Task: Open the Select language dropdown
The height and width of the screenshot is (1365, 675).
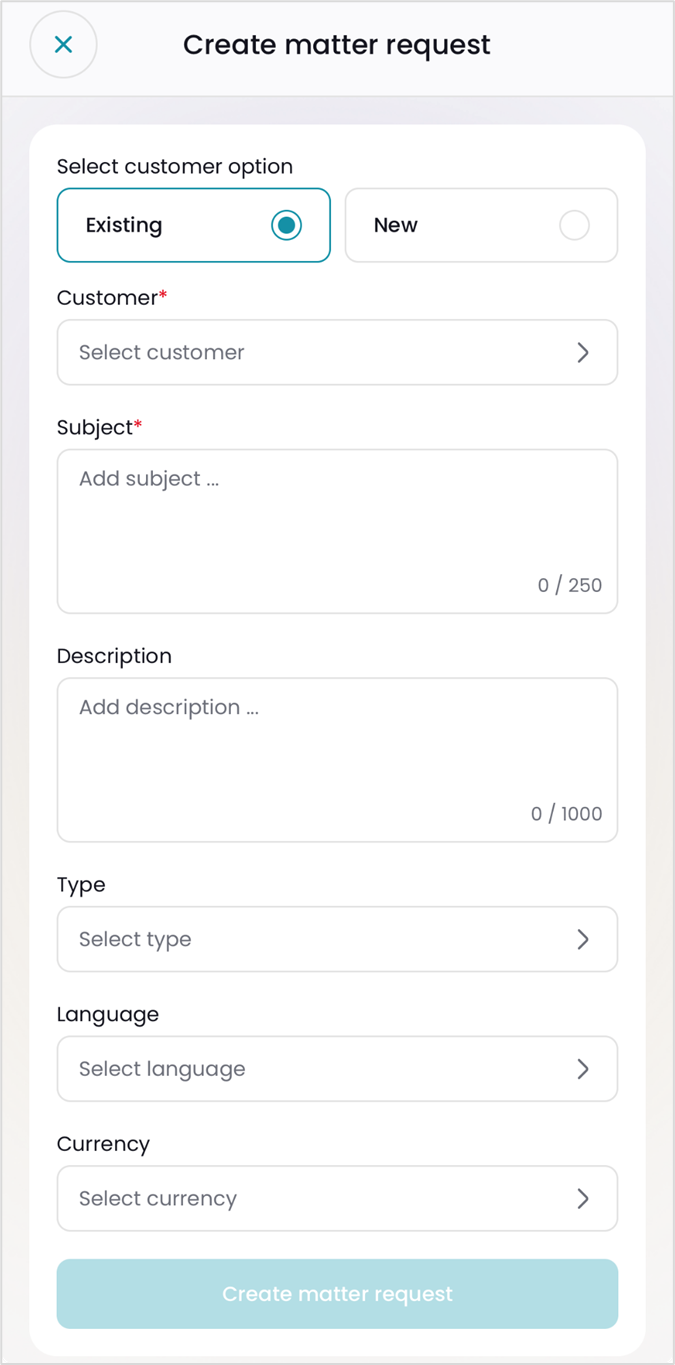Action: pos(320,1069)
